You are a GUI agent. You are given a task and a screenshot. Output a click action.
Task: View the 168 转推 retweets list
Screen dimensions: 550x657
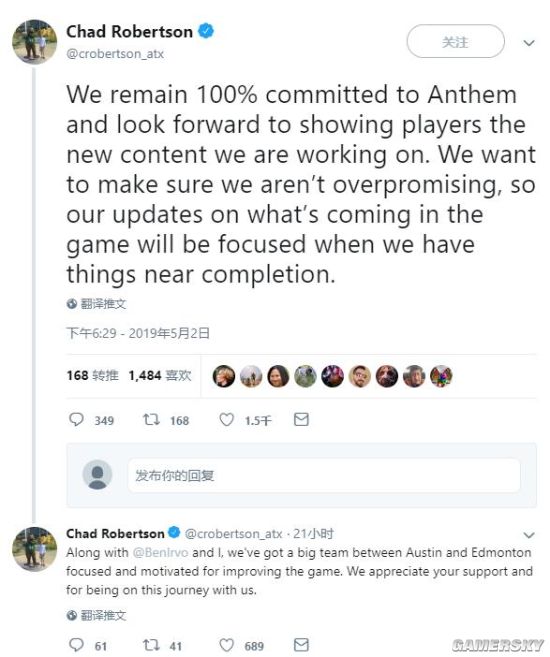click(x=93, y=375)
